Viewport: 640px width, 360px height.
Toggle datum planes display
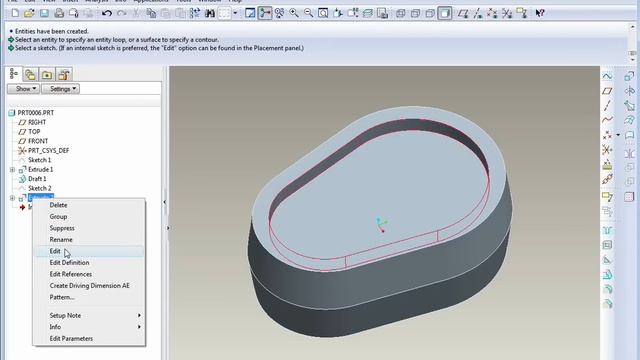(x=462, y=13)
